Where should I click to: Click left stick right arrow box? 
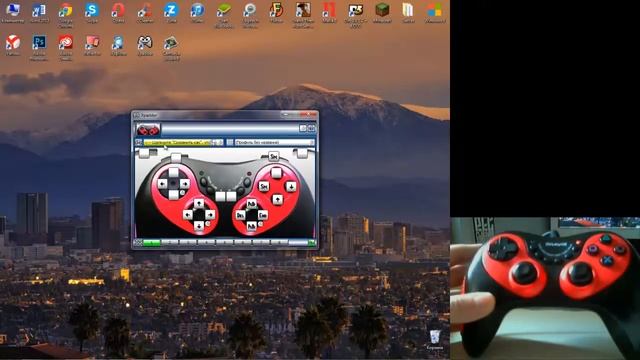[210, 215]
